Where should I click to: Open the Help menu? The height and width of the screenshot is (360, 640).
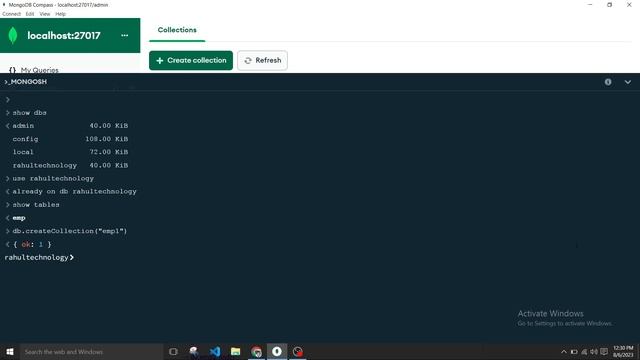pyautogui.click(x=60, y=14)
